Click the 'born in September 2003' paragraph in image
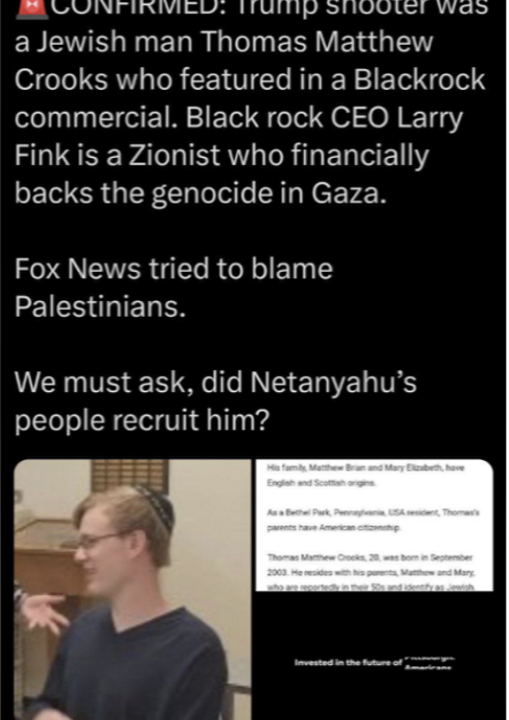The width and height of the screenshot is (509, 720). tap(370, 565)
